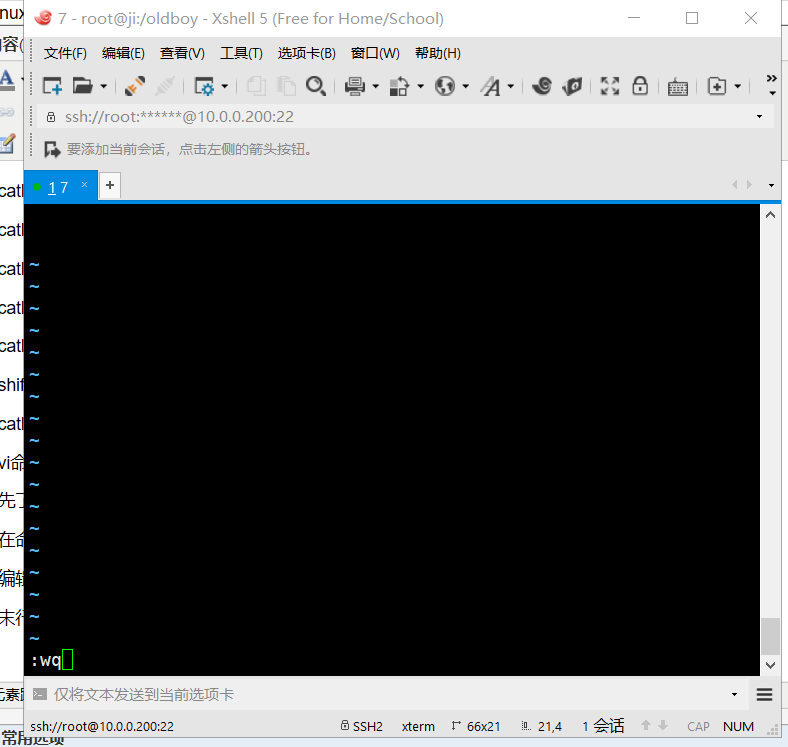This screenshot has width=788, height=747.
Task: Click the Copy icon in the toolbar
Action: point(256,86)
